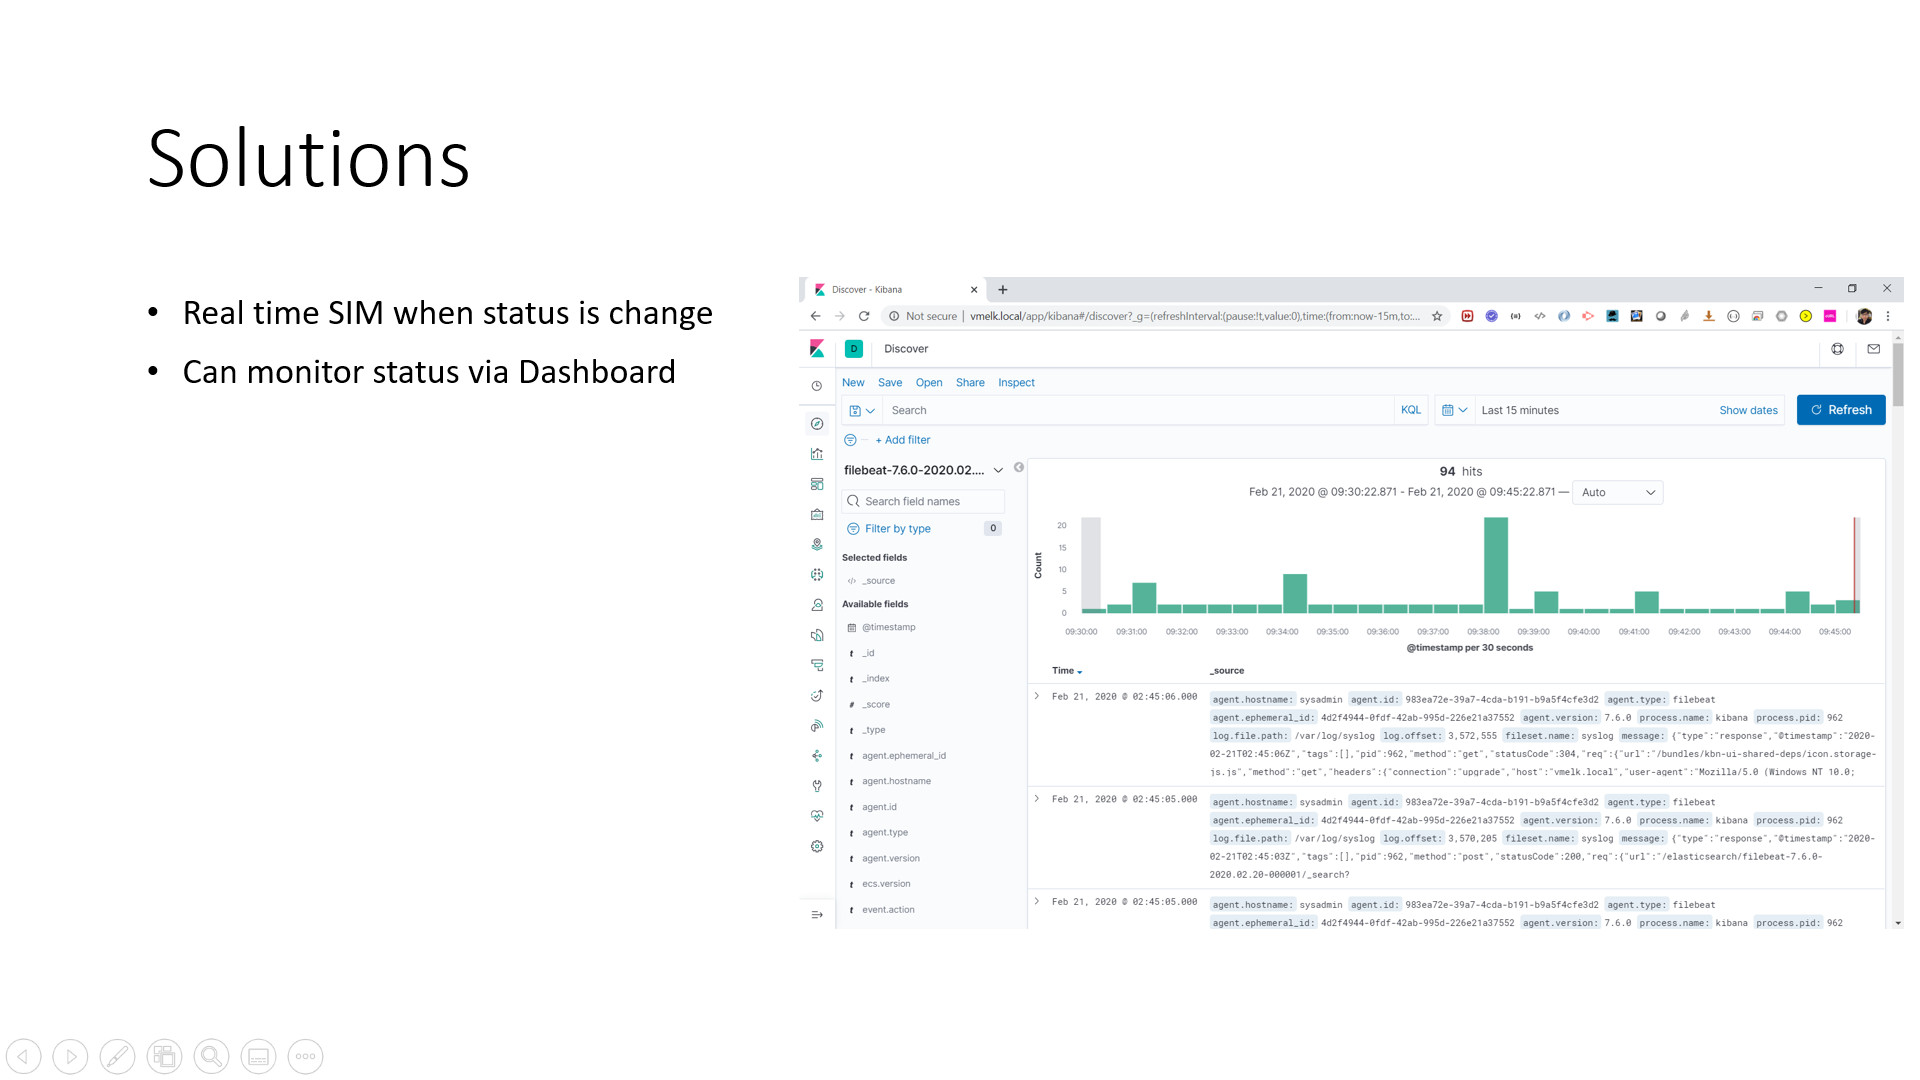Viewport: 1920px width, 1080px height.
Task: Toggle KQL query language switch
Action: 1410,410
